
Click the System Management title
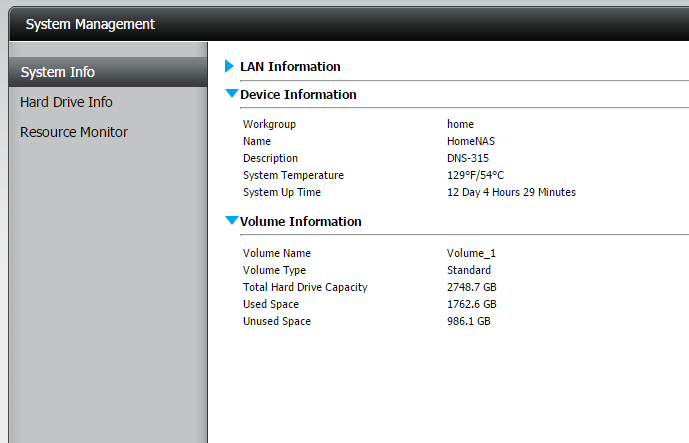pyautogui.click(x=90, y=24)
